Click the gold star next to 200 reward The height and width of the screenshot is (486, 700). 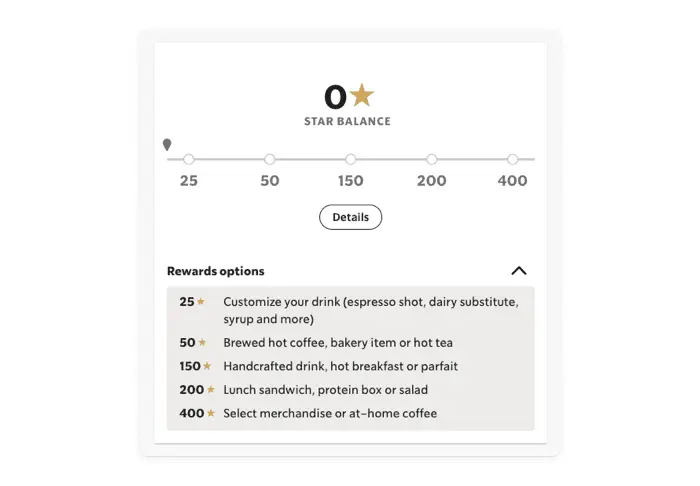pos(210,390)
